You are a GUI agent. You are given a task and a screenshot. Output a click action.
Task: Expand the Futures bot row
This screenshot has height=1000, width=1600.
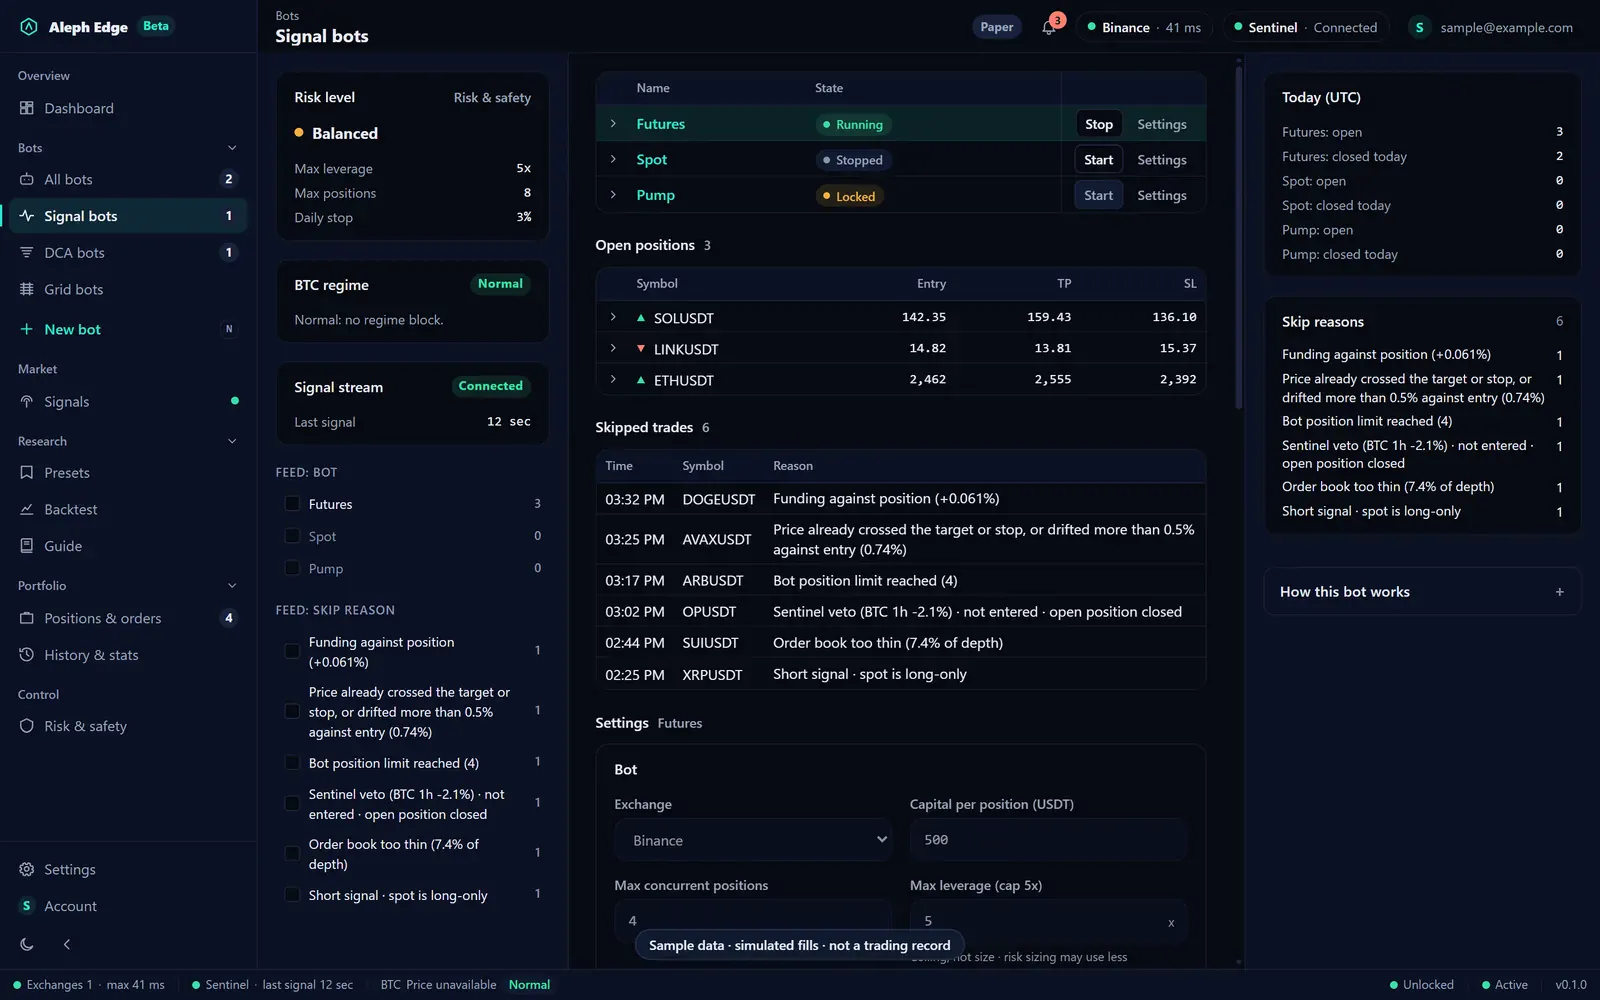coord(613,124)
